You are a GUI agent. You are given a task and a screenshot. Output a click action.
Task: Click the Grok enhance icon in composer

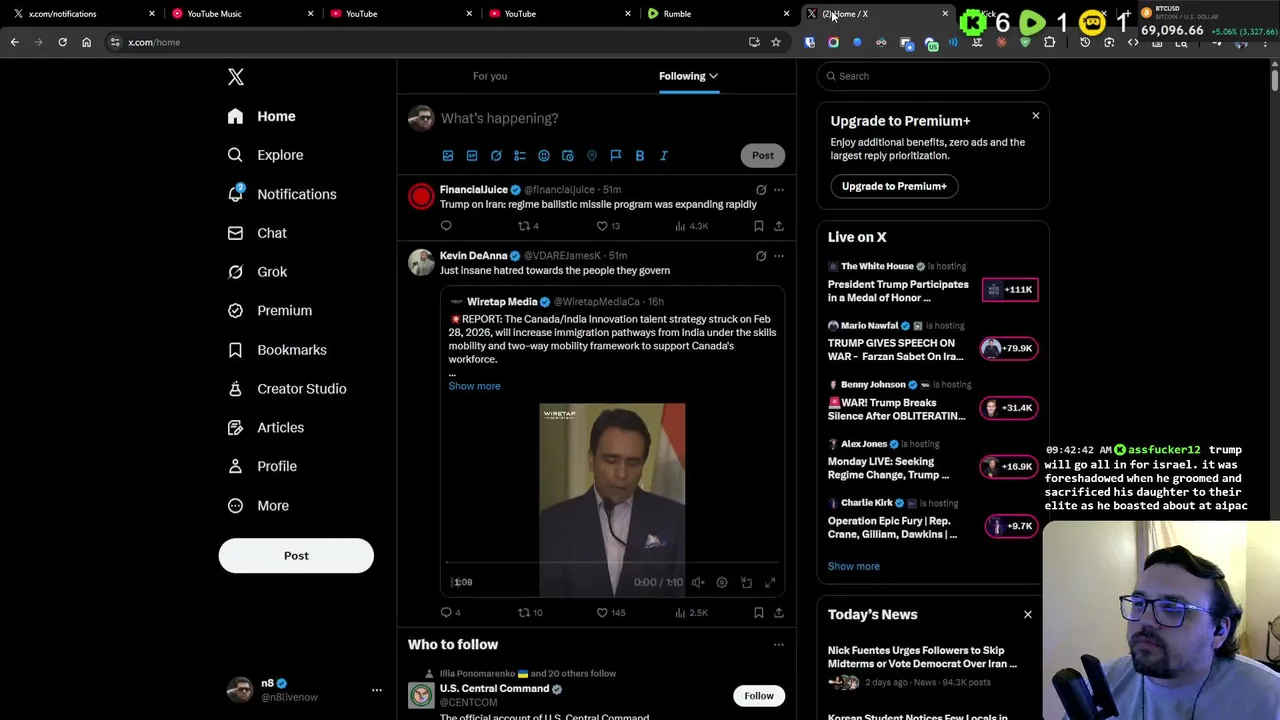click(496, 156)
